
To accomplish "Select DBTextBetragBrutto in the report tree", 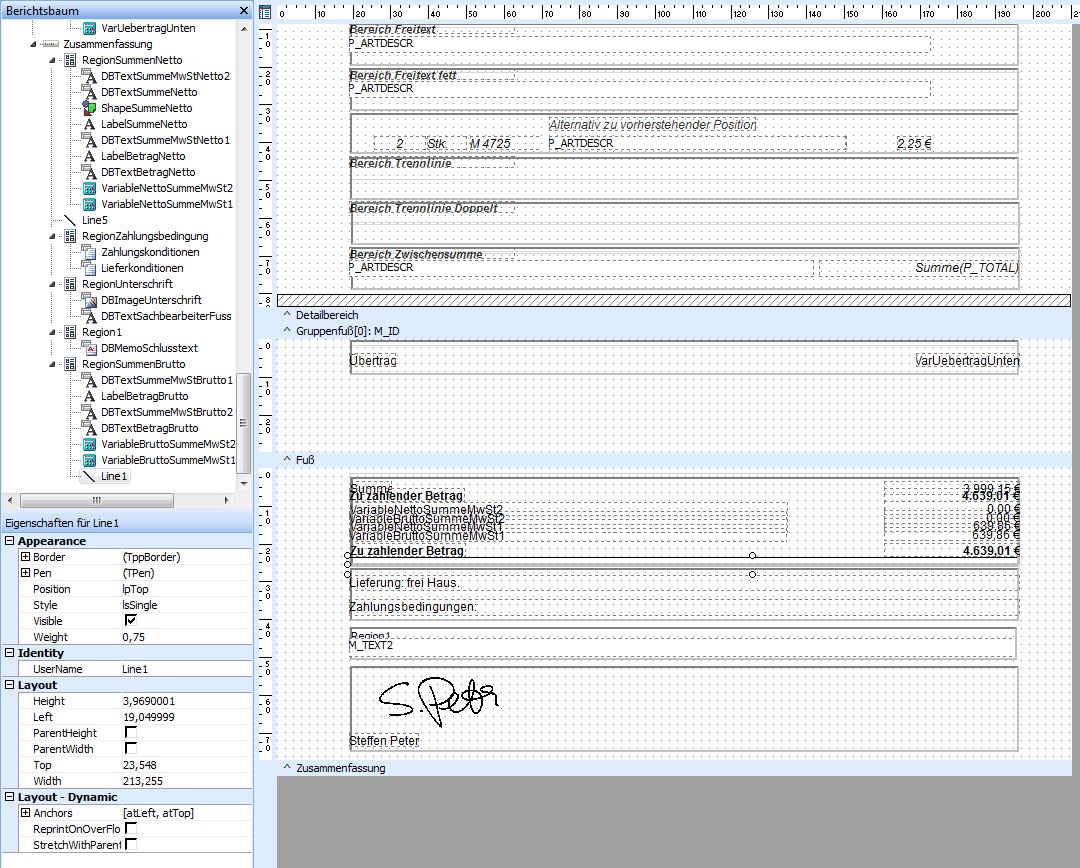I will pos(149,428).
